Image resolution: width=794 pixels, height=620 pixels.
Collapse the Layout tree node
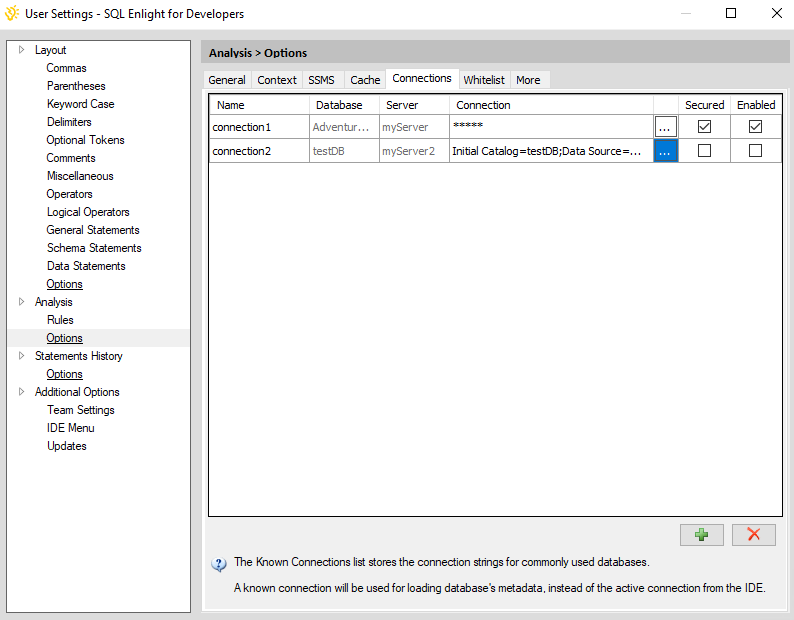click(x=21, y=50)
